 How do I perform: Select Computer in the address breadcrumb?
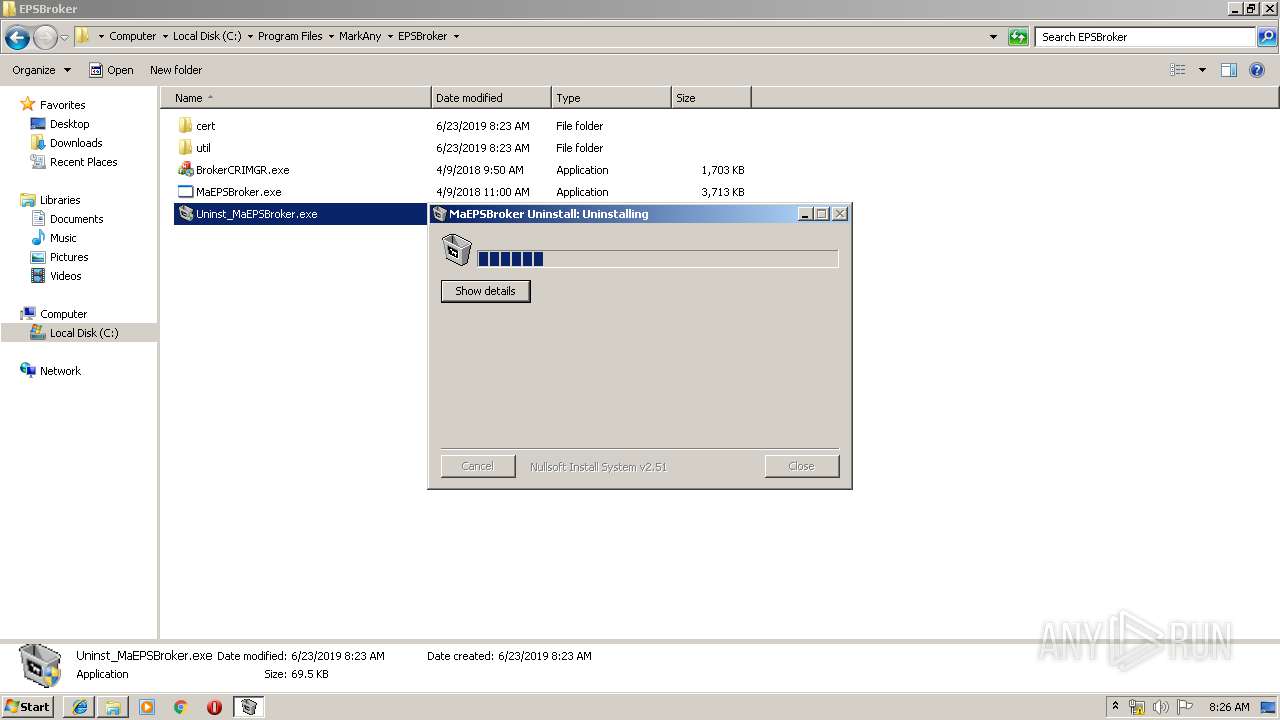(132, 36)
